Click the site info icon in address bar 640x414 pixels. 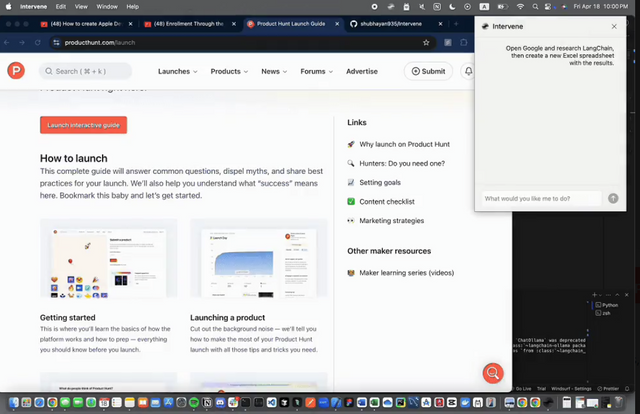click(x=56, y=42)
